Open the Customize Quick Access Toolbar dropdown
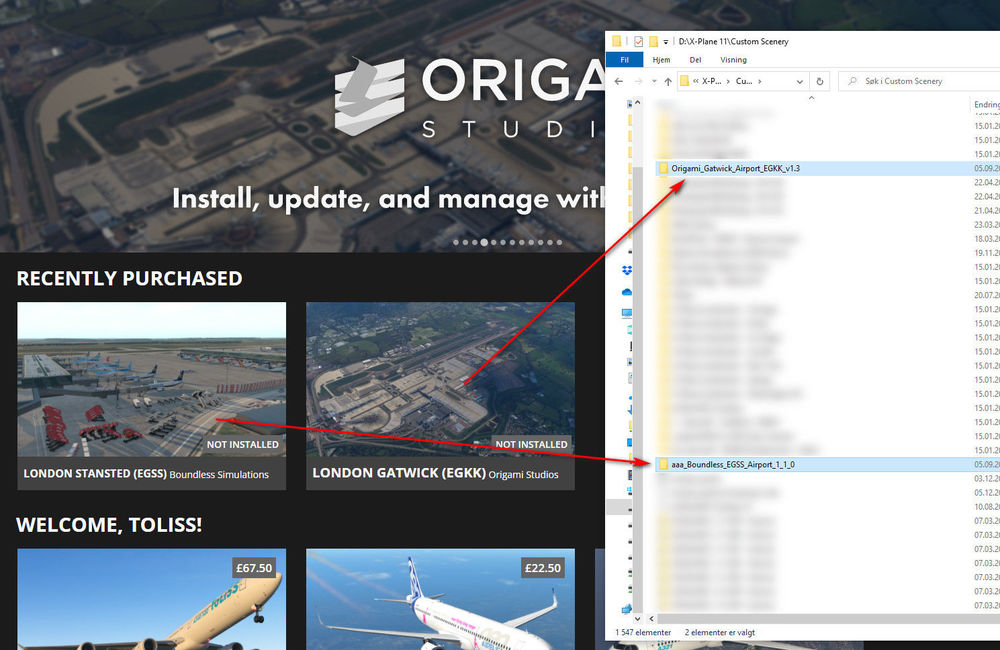This screenshot has height=650, width=1000. click(x=666, y=42)
